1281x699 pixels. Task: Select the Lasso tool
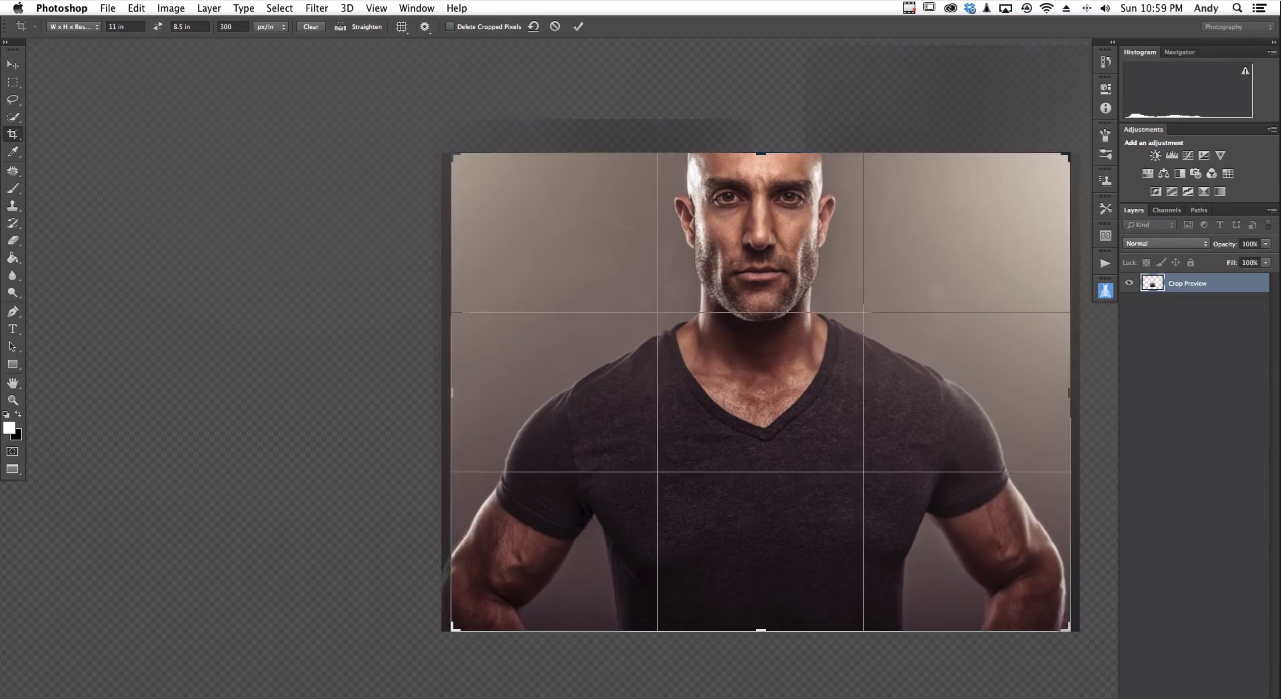[13, 100]
